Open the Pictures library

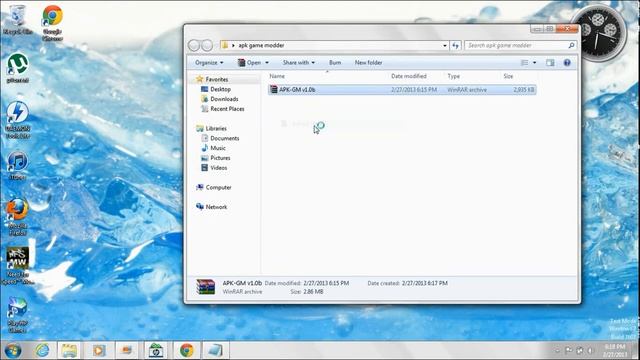[x=220, y=158]
